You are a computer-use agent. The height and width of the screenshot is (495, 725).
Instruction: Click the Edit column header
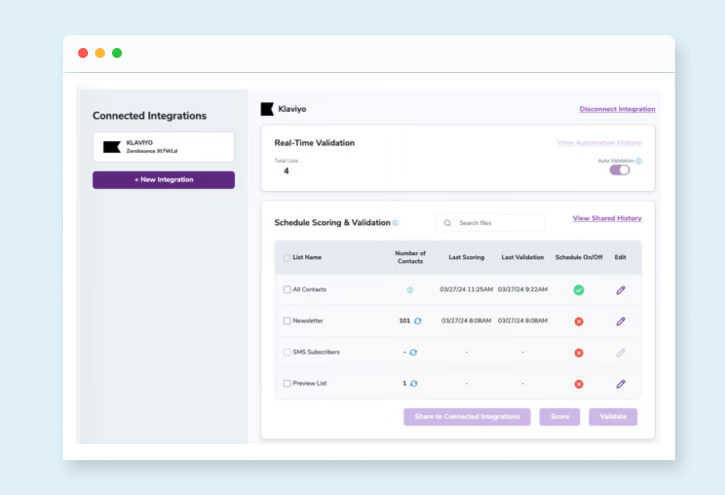tap(620, 257)
